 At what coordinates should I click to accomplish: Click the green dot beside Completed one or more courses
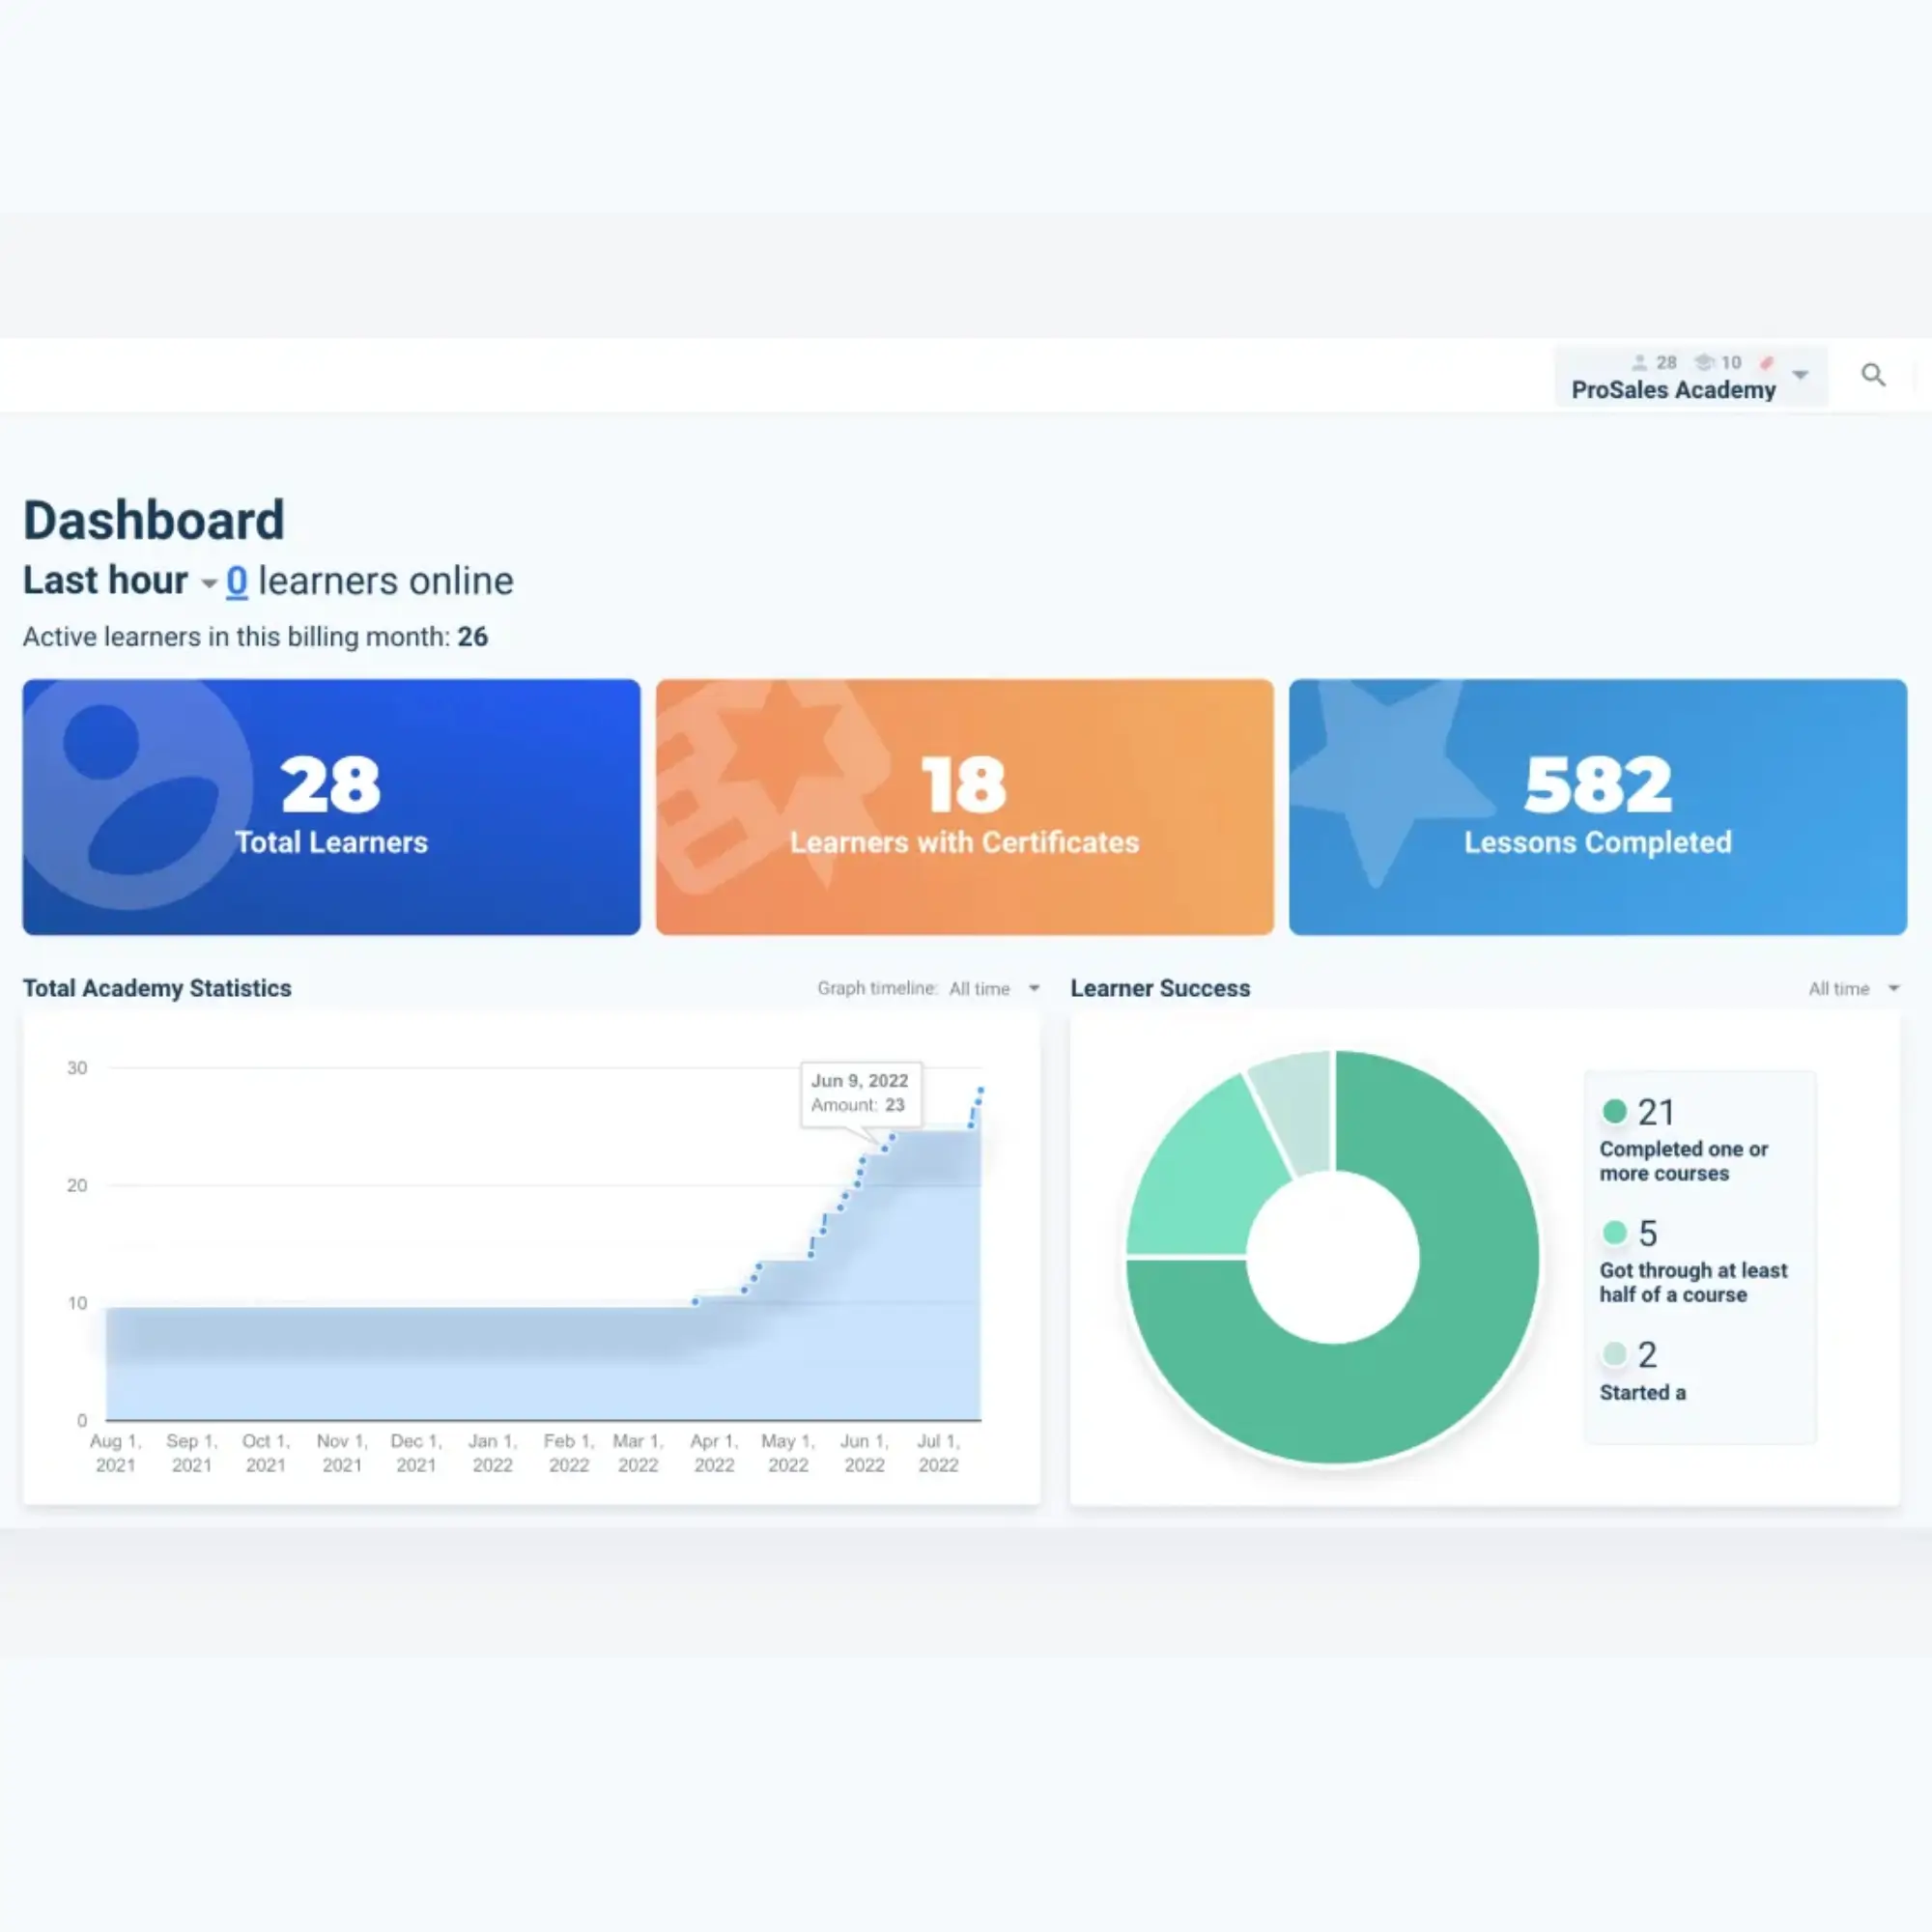[x=1615, y=1111]
